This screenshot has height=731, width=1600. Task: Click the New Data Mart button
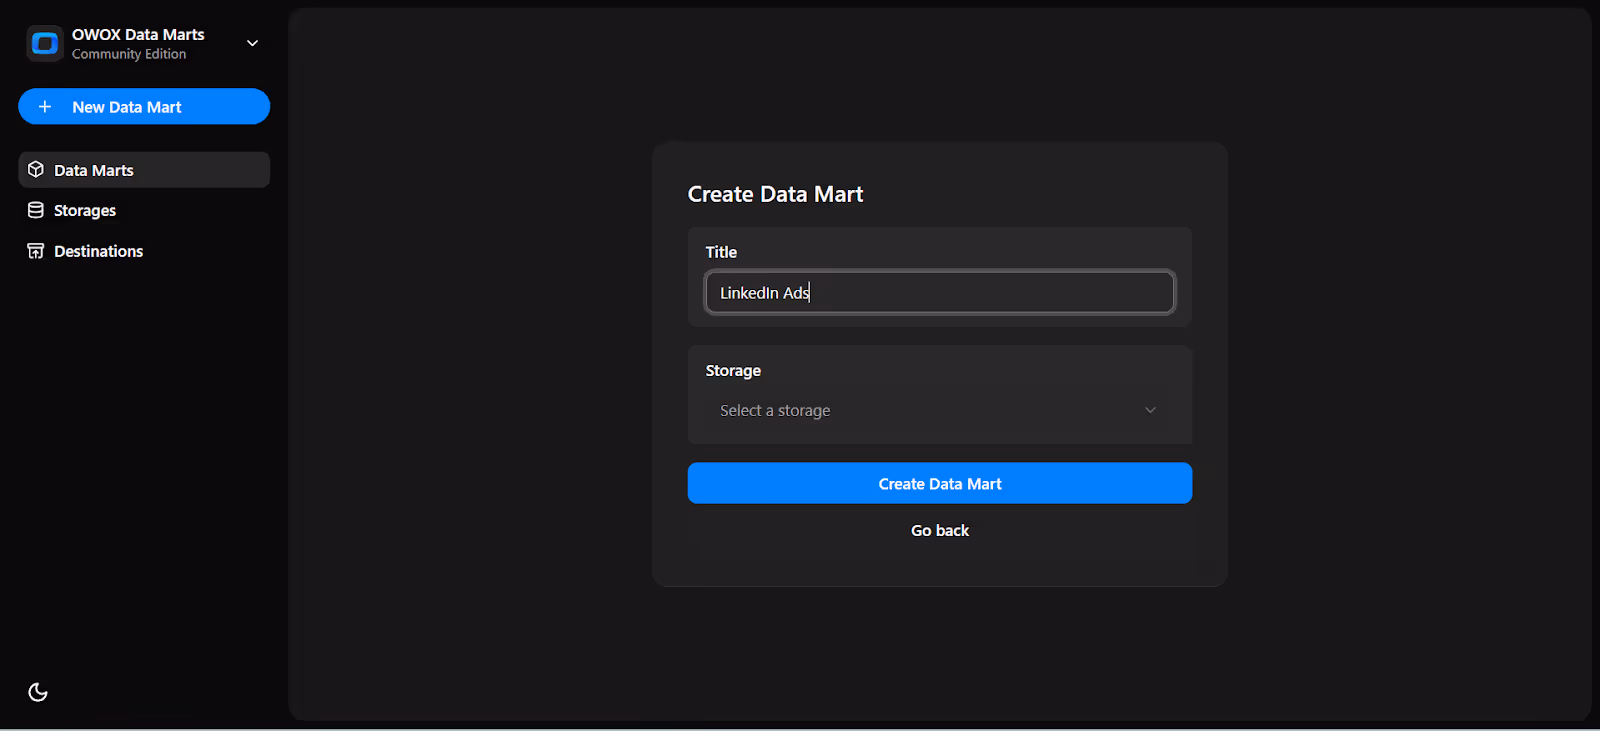tap(144, 107)
